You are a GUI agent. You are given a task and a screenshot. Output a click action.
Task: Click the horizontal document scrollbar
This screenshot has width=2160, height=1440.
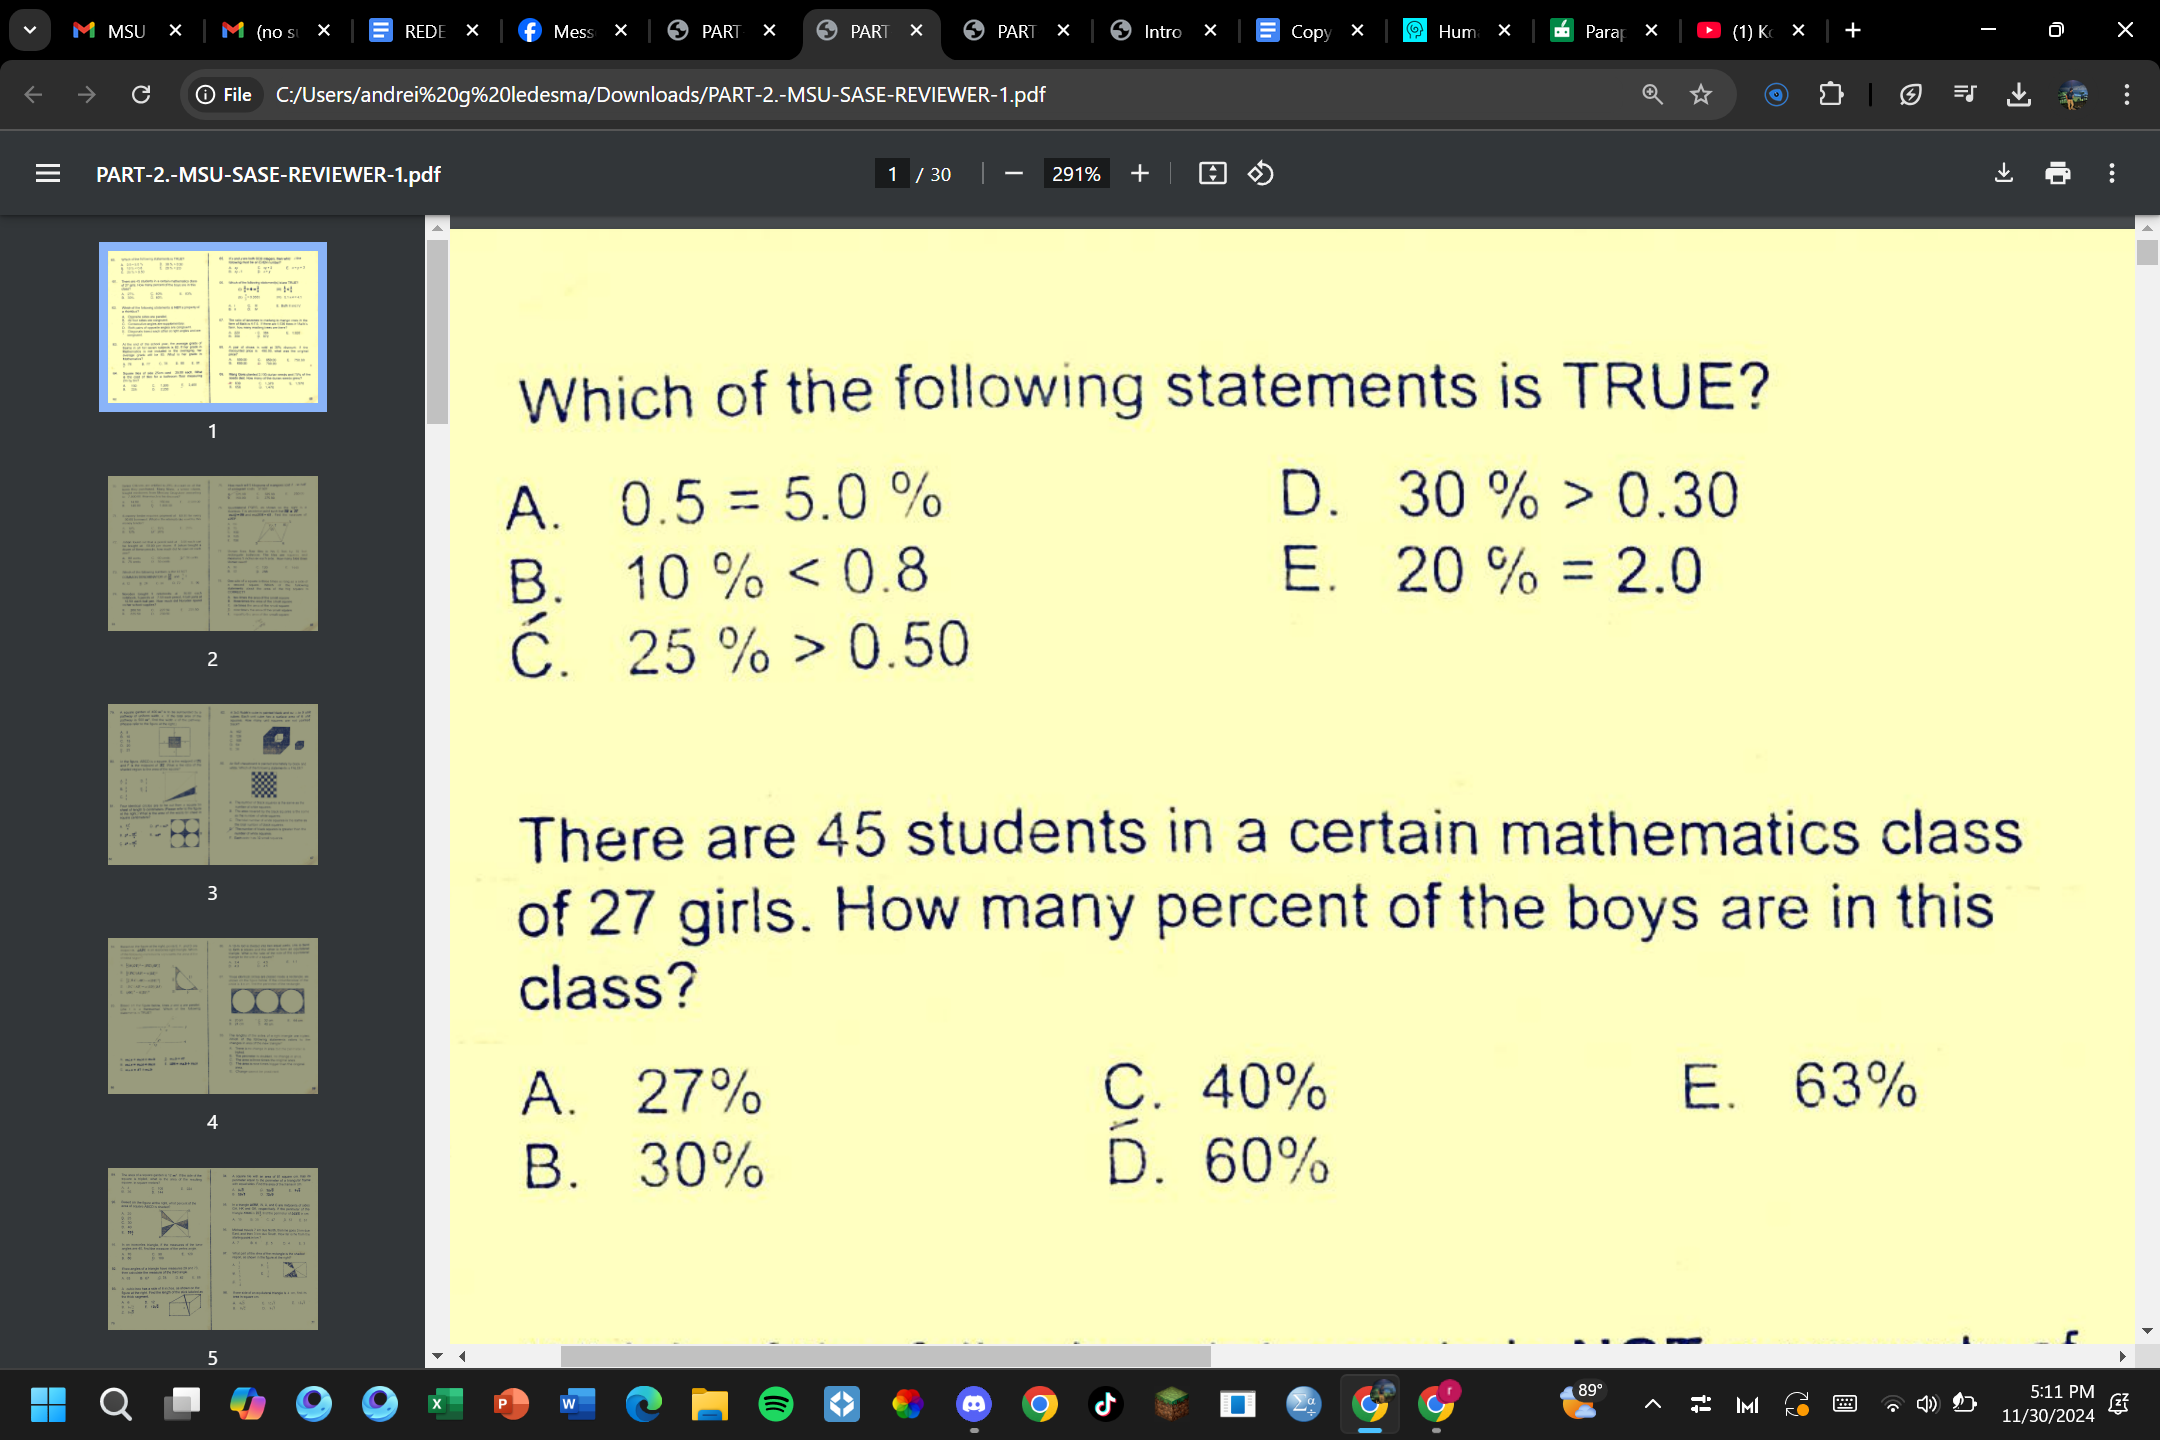[886, 1356]
